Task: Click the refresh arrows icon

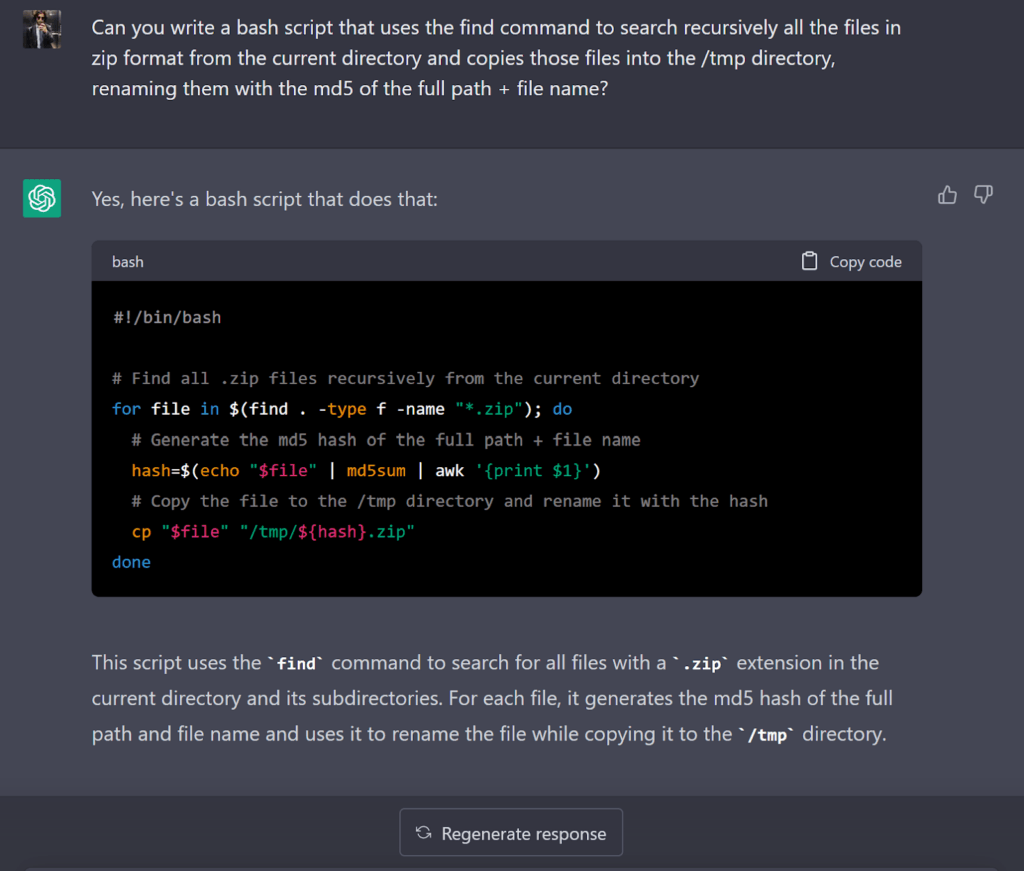Action: pos(423,832)
